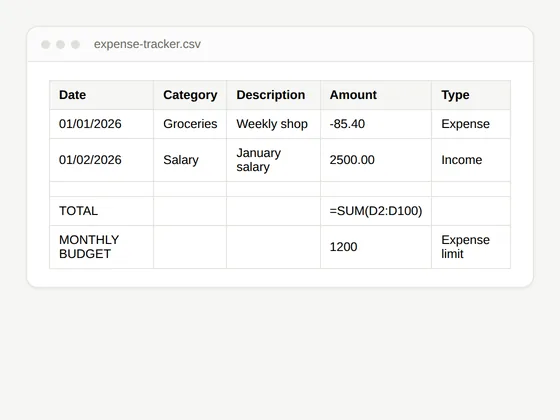
Task: Click the Type column header
Action: [471, 95]
